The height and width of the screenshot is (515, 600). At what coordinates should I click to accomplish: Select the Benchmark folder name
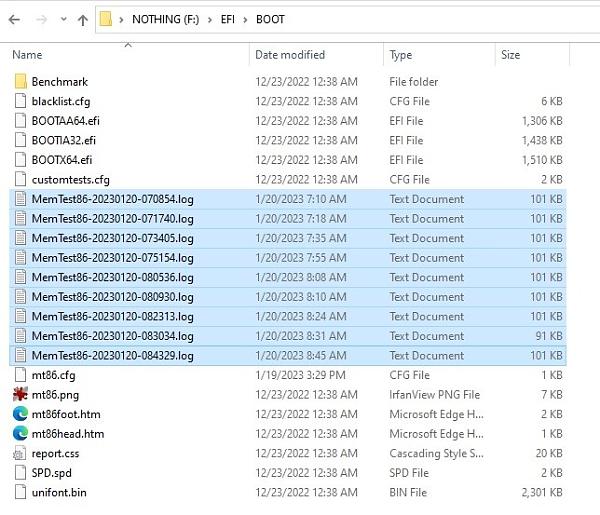[60, 81]
